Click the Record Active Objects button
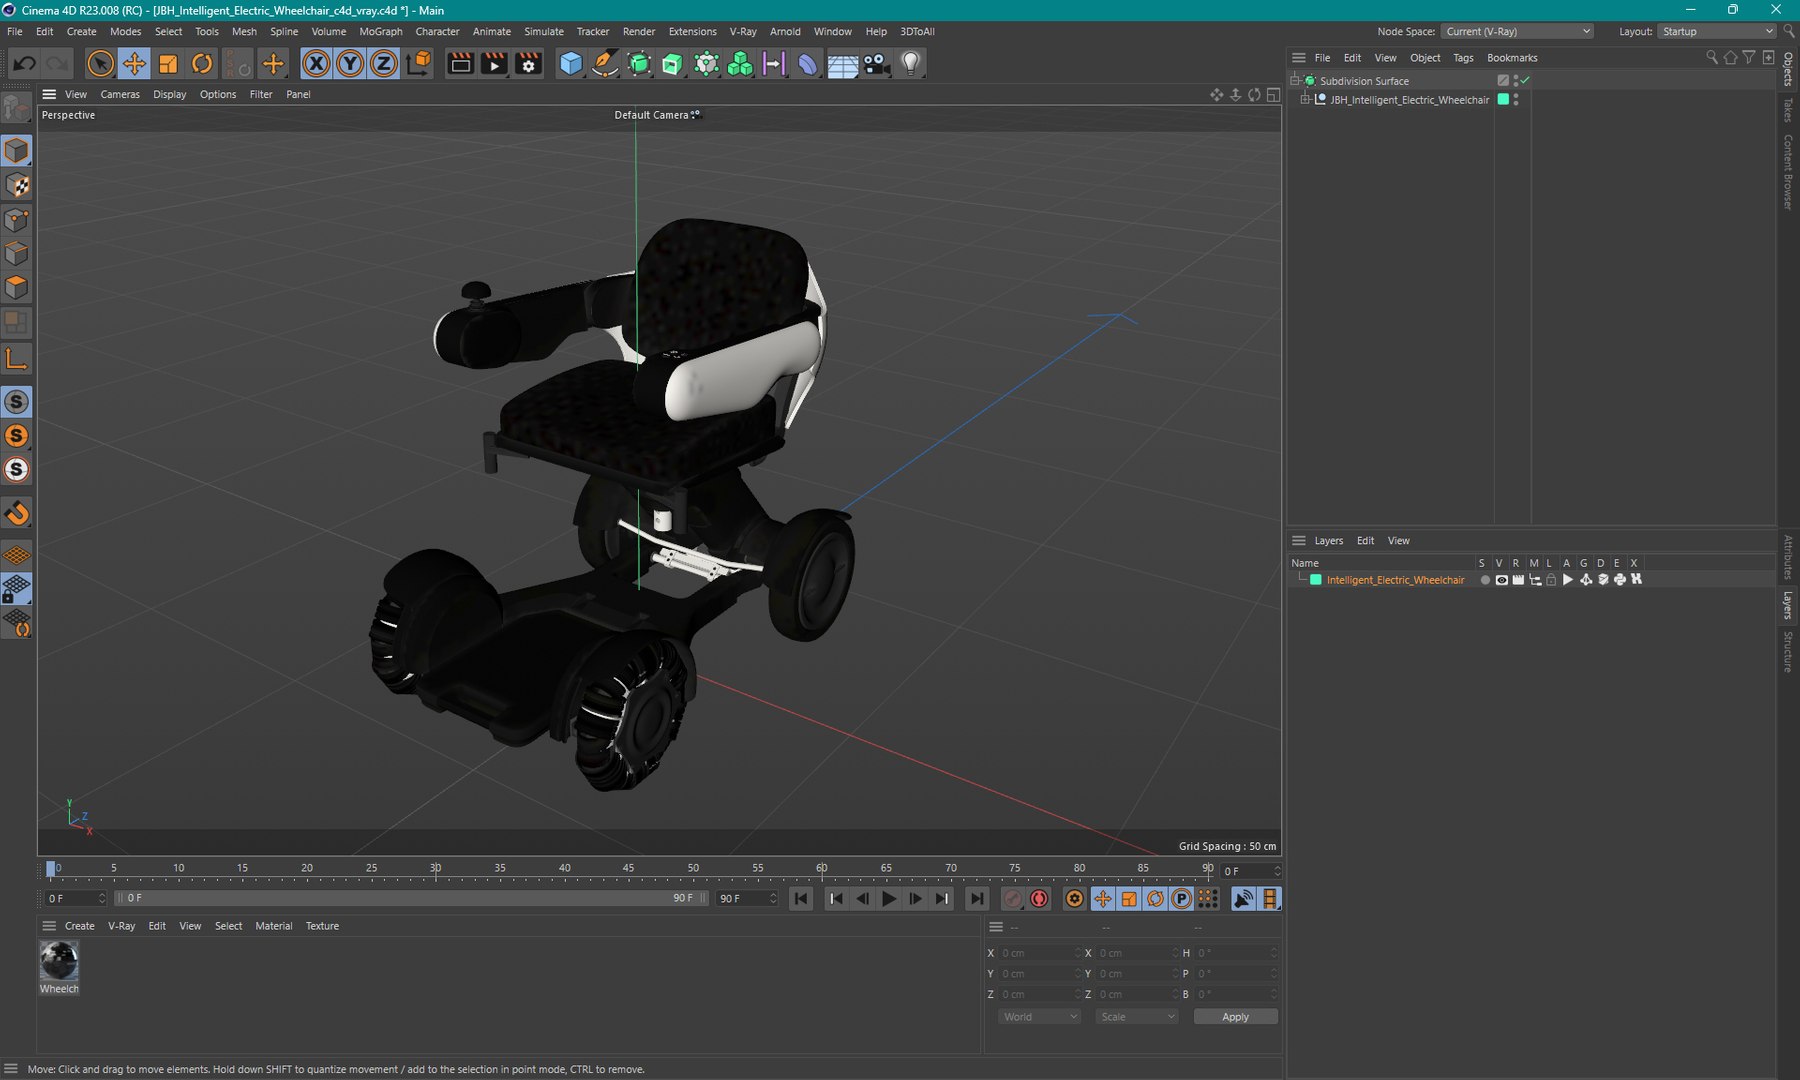The image size is (1800, 1080). [1012, 899]
